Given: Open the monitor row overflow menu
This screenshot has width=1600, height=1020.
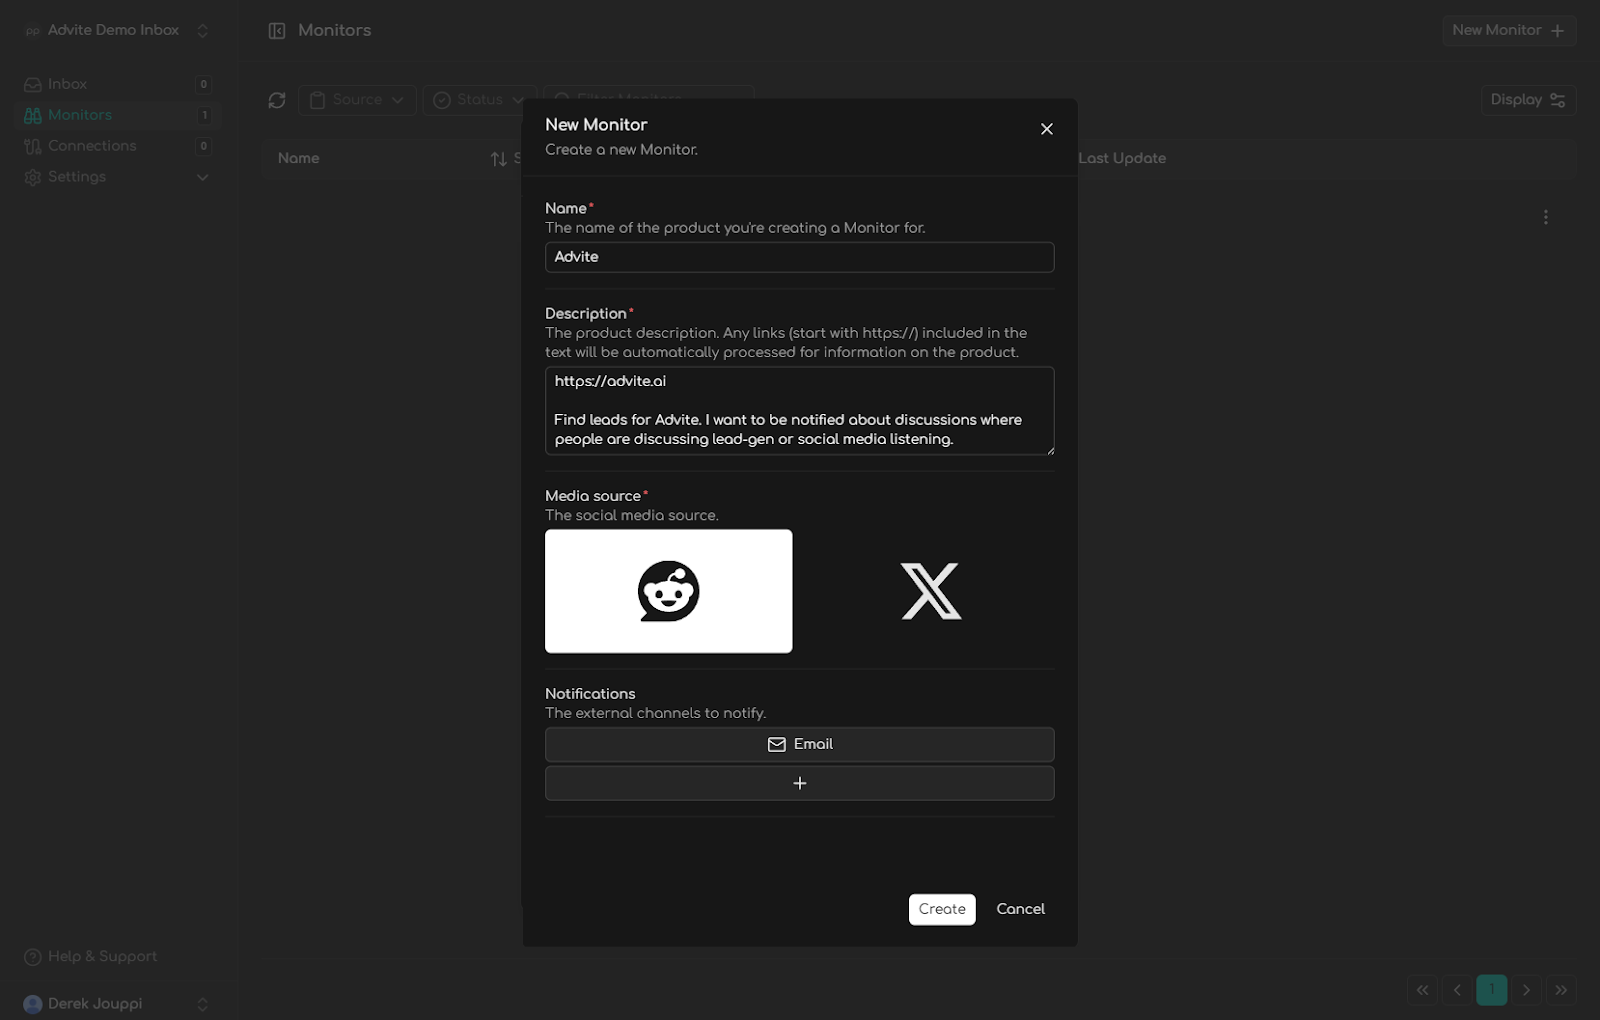Looking at the screenshot, I should point(1545,217).
